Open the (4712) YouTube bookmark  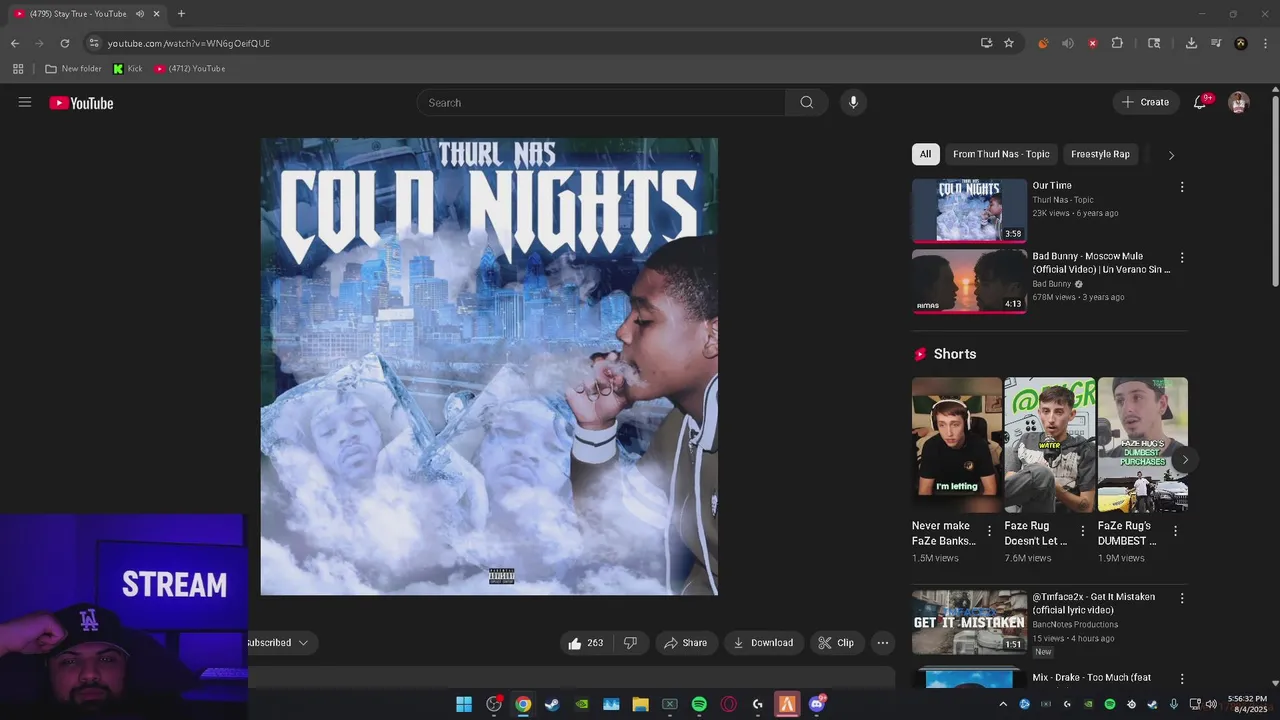[190, 69]
